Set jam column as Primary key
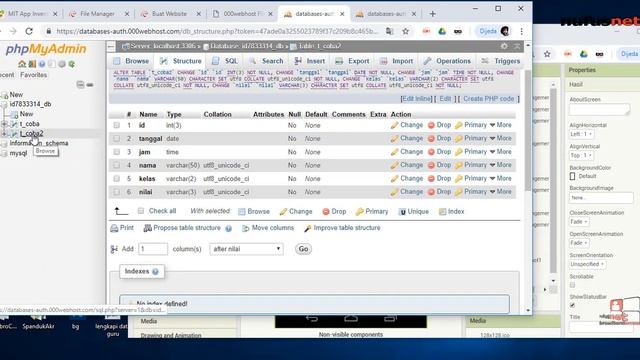 click(x=471, y=151)
